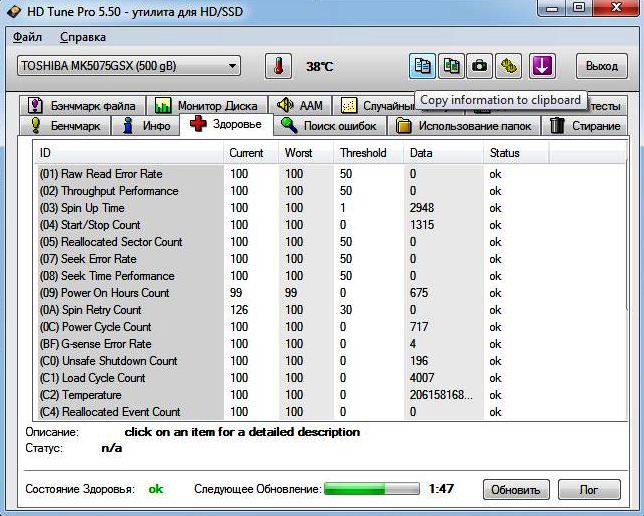
Task: Switch to the Использование папок tab
Action: [464, 125]
